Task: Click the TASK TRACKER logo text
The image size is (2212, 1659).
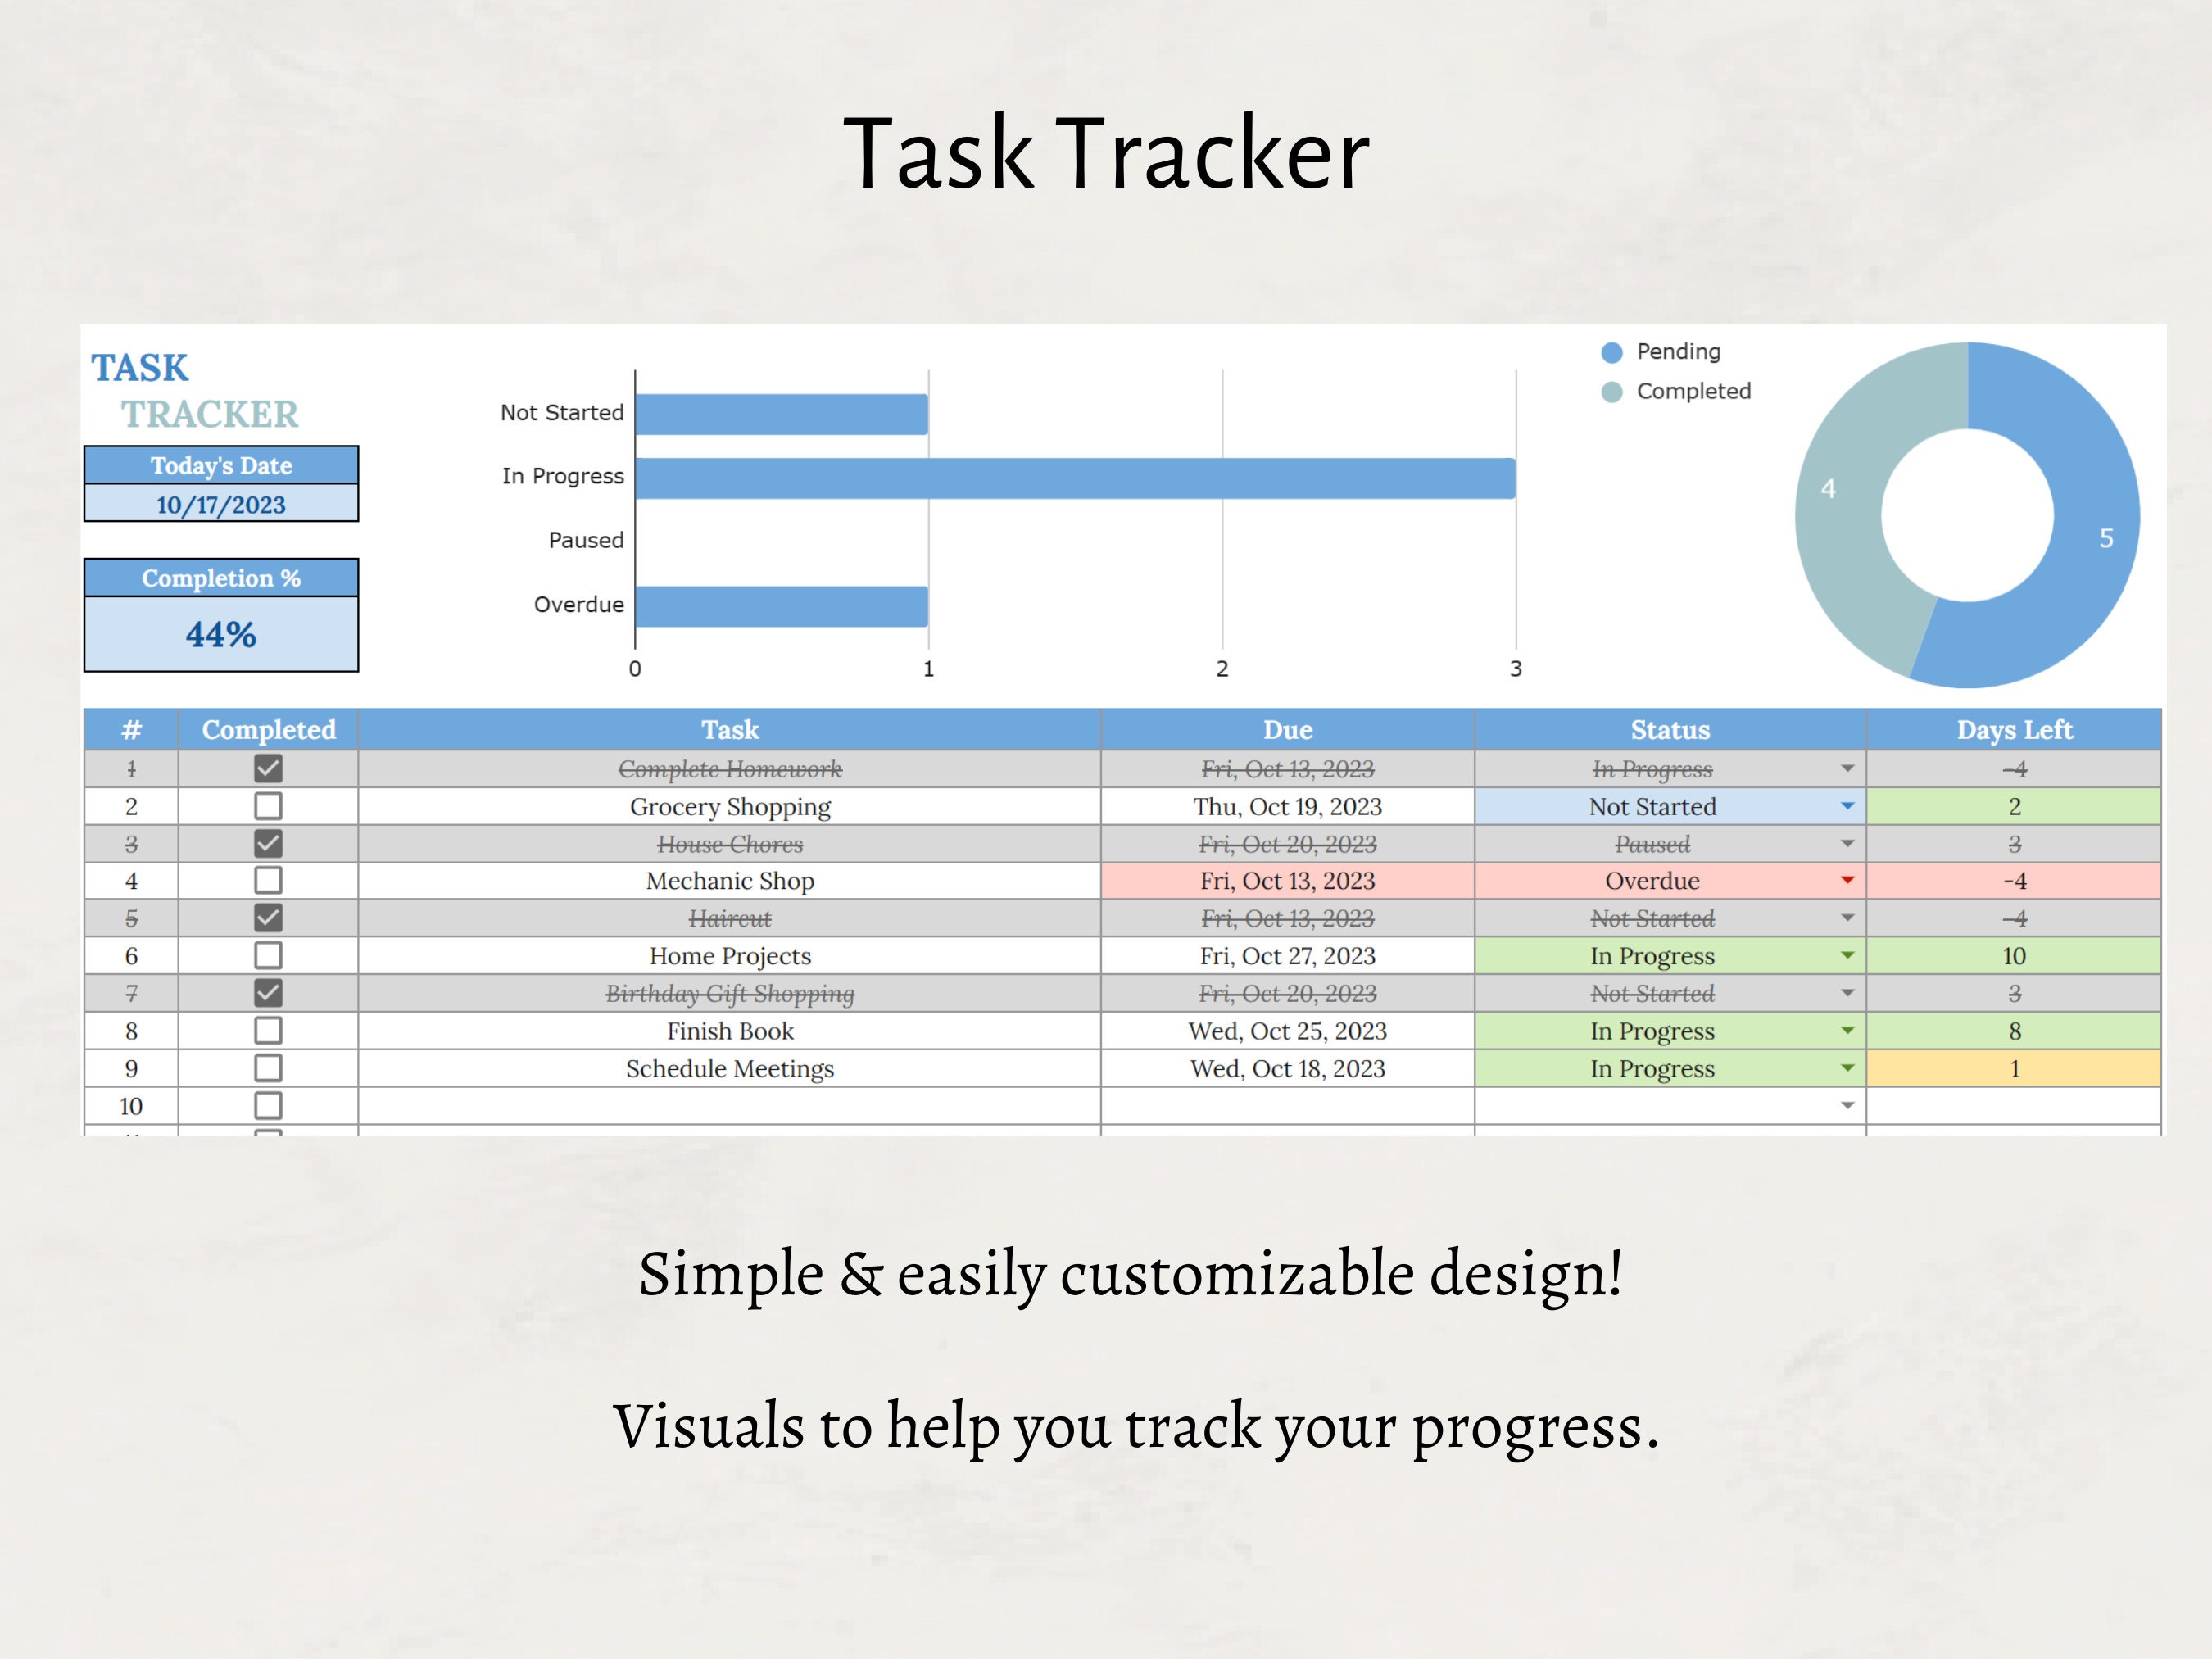Action: 192,390
